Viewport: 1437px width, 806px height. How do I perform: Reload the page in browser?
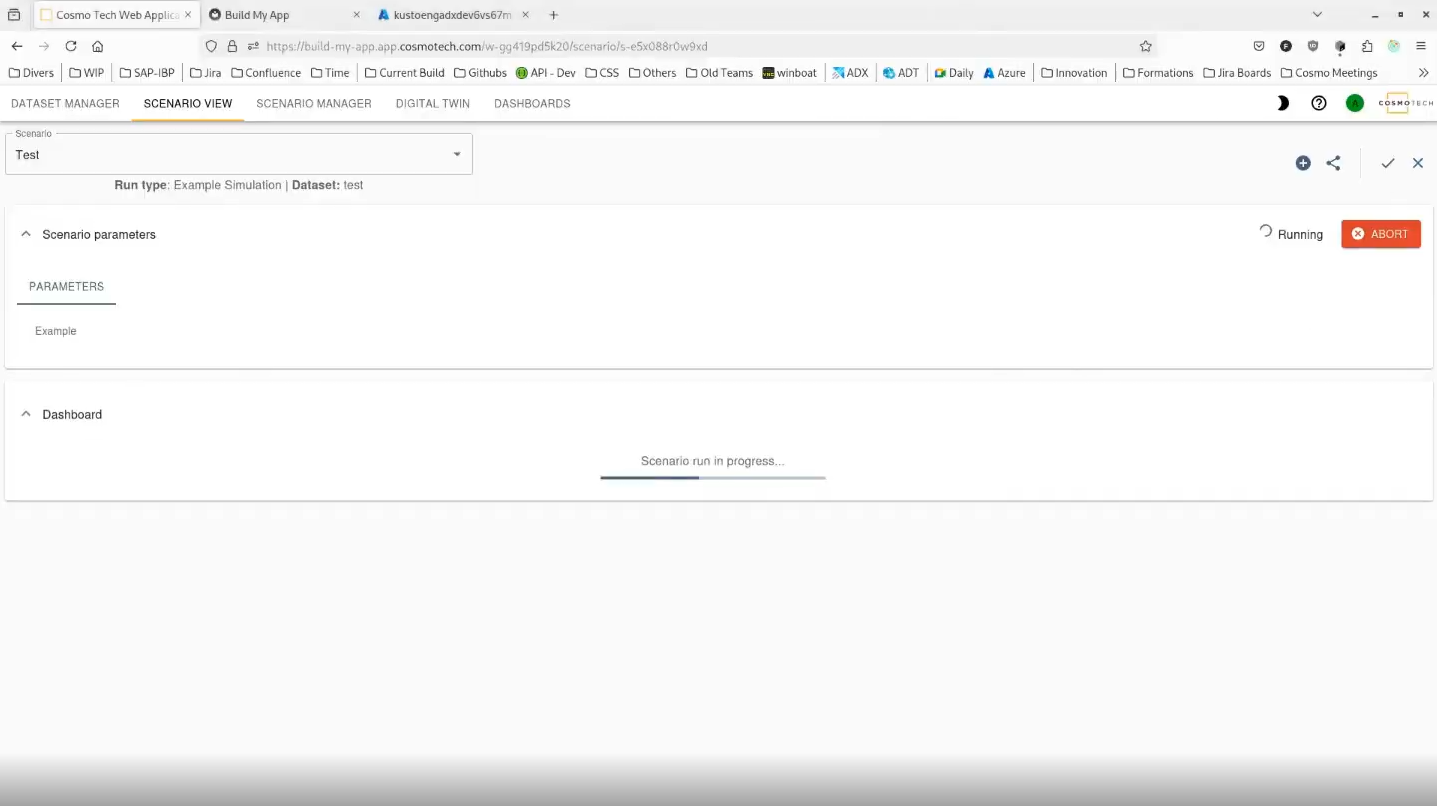coord(71,46)
